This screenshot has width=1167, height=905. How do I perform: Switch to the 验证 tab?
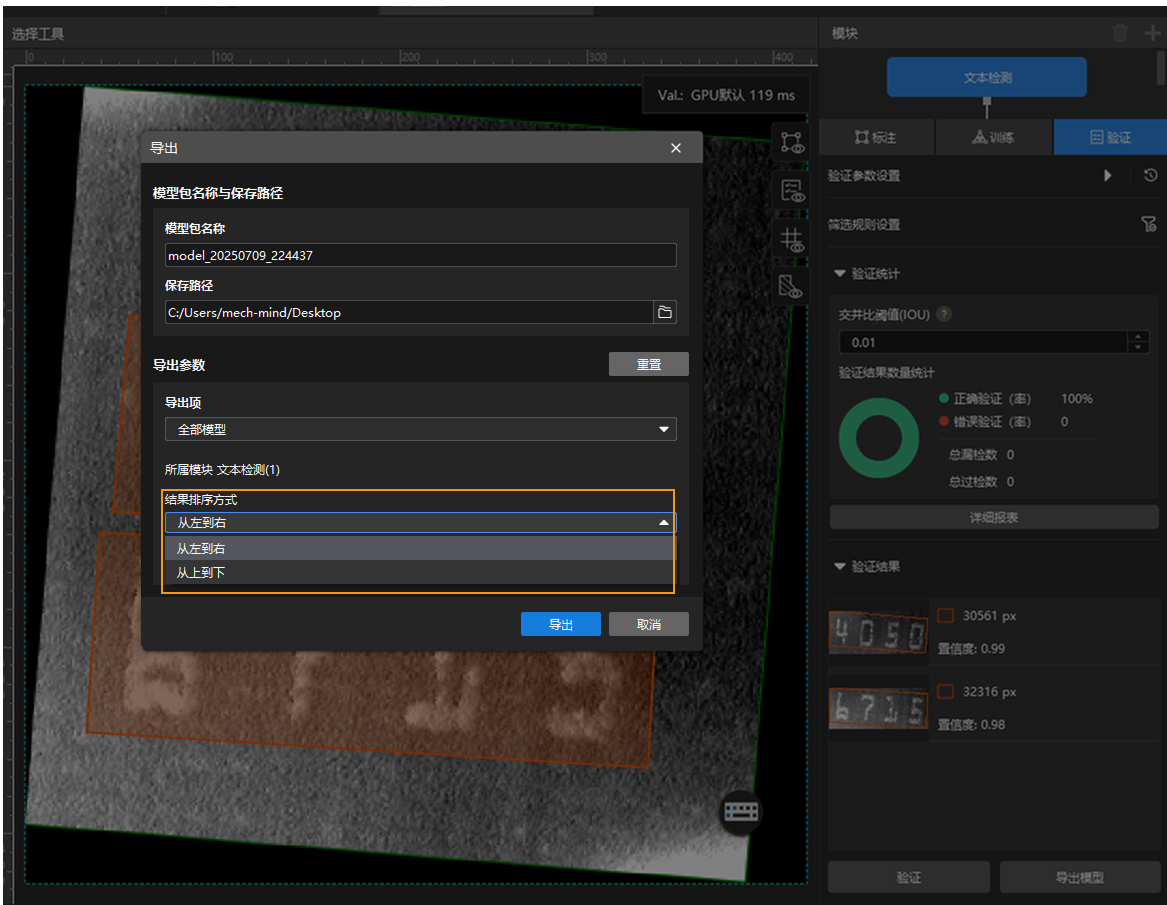coord(1110,138)
